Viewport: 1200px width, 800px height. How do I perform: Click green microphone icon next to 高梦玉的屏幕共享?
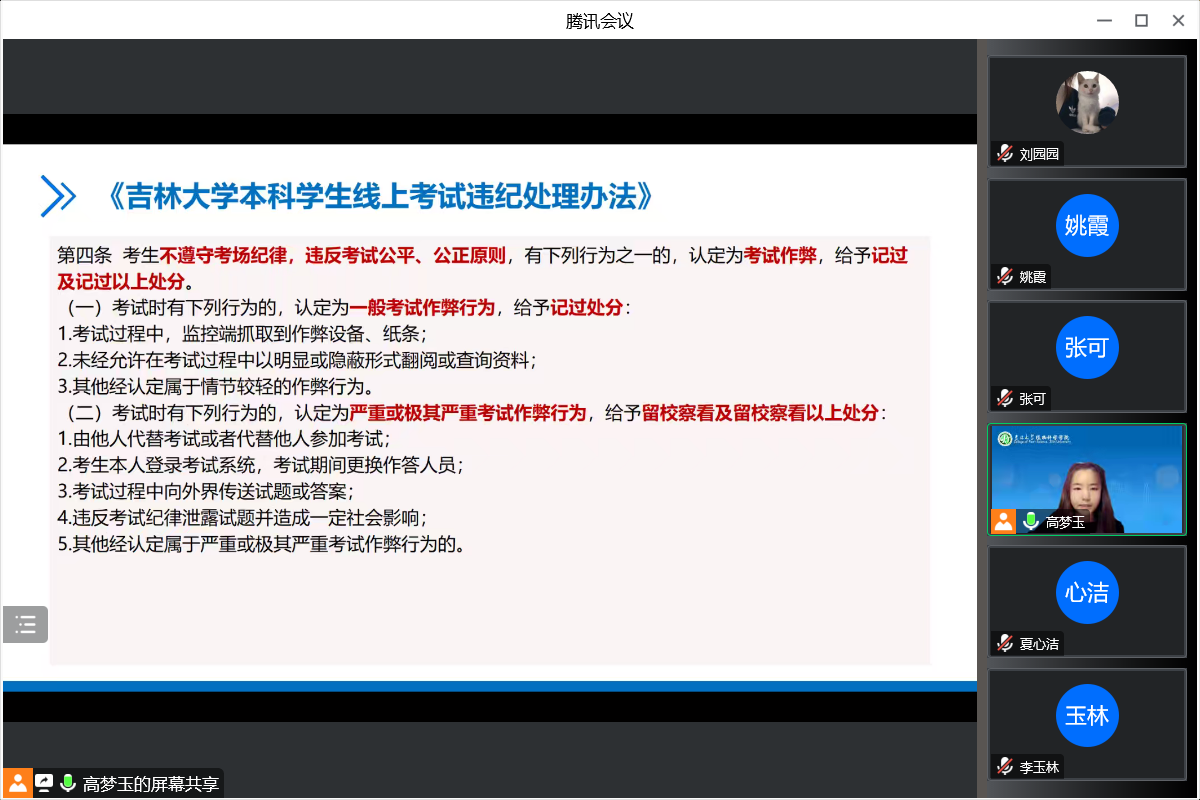click(x=68, y=783)
